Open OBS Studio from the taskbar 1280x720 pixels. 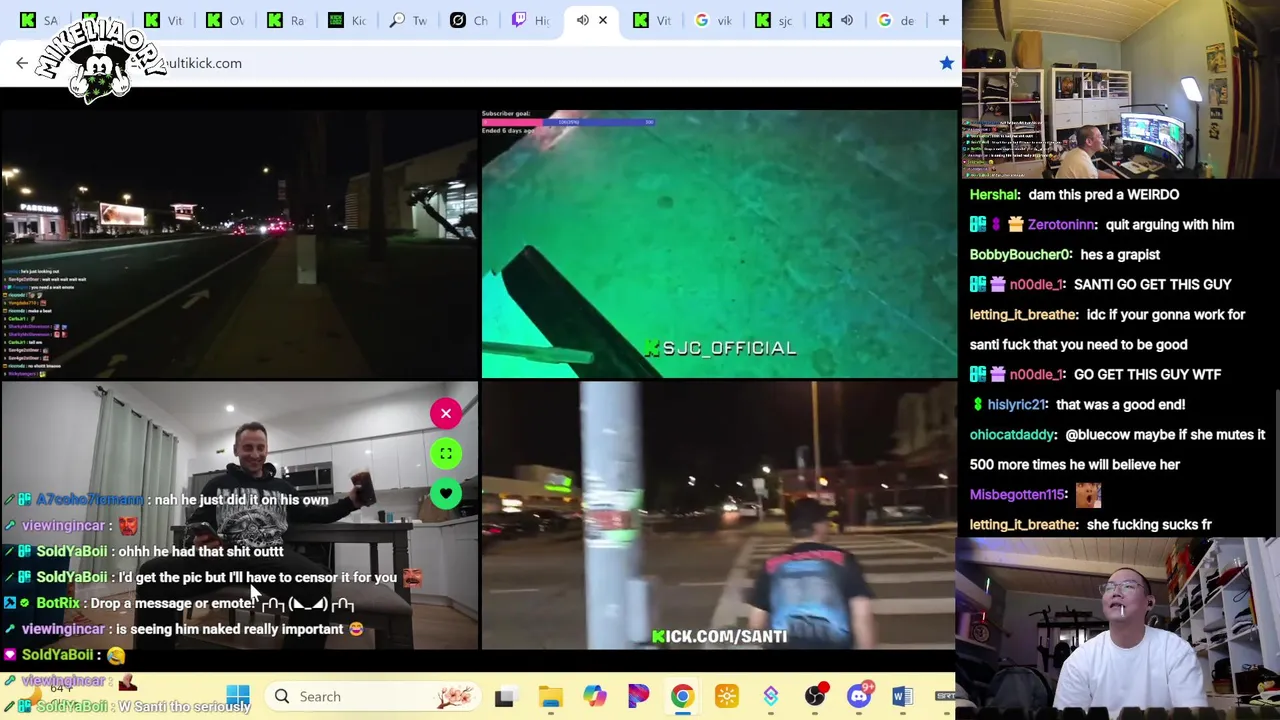(x=815, y=696)
